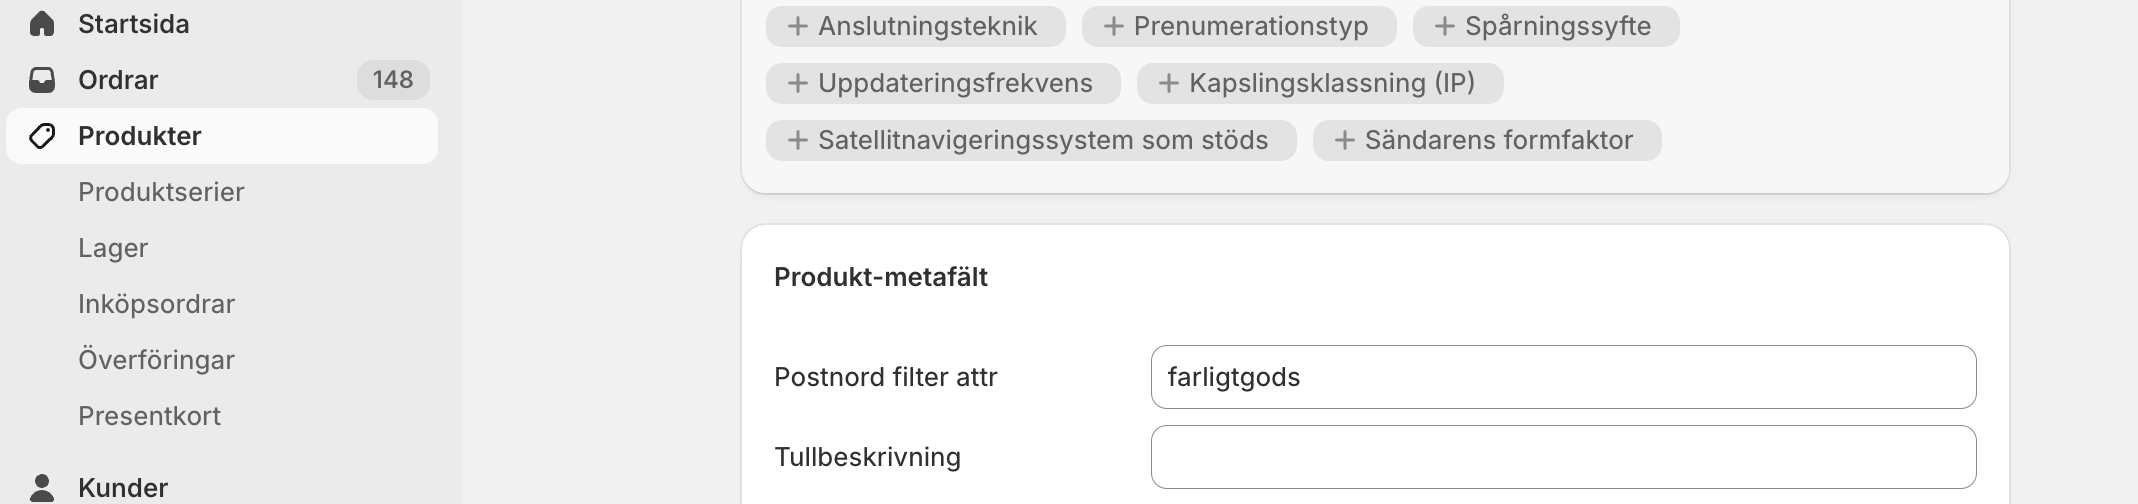Click plus icon on Anslutningsteknik chip
Screen dimensions: 2138x504
797,26
